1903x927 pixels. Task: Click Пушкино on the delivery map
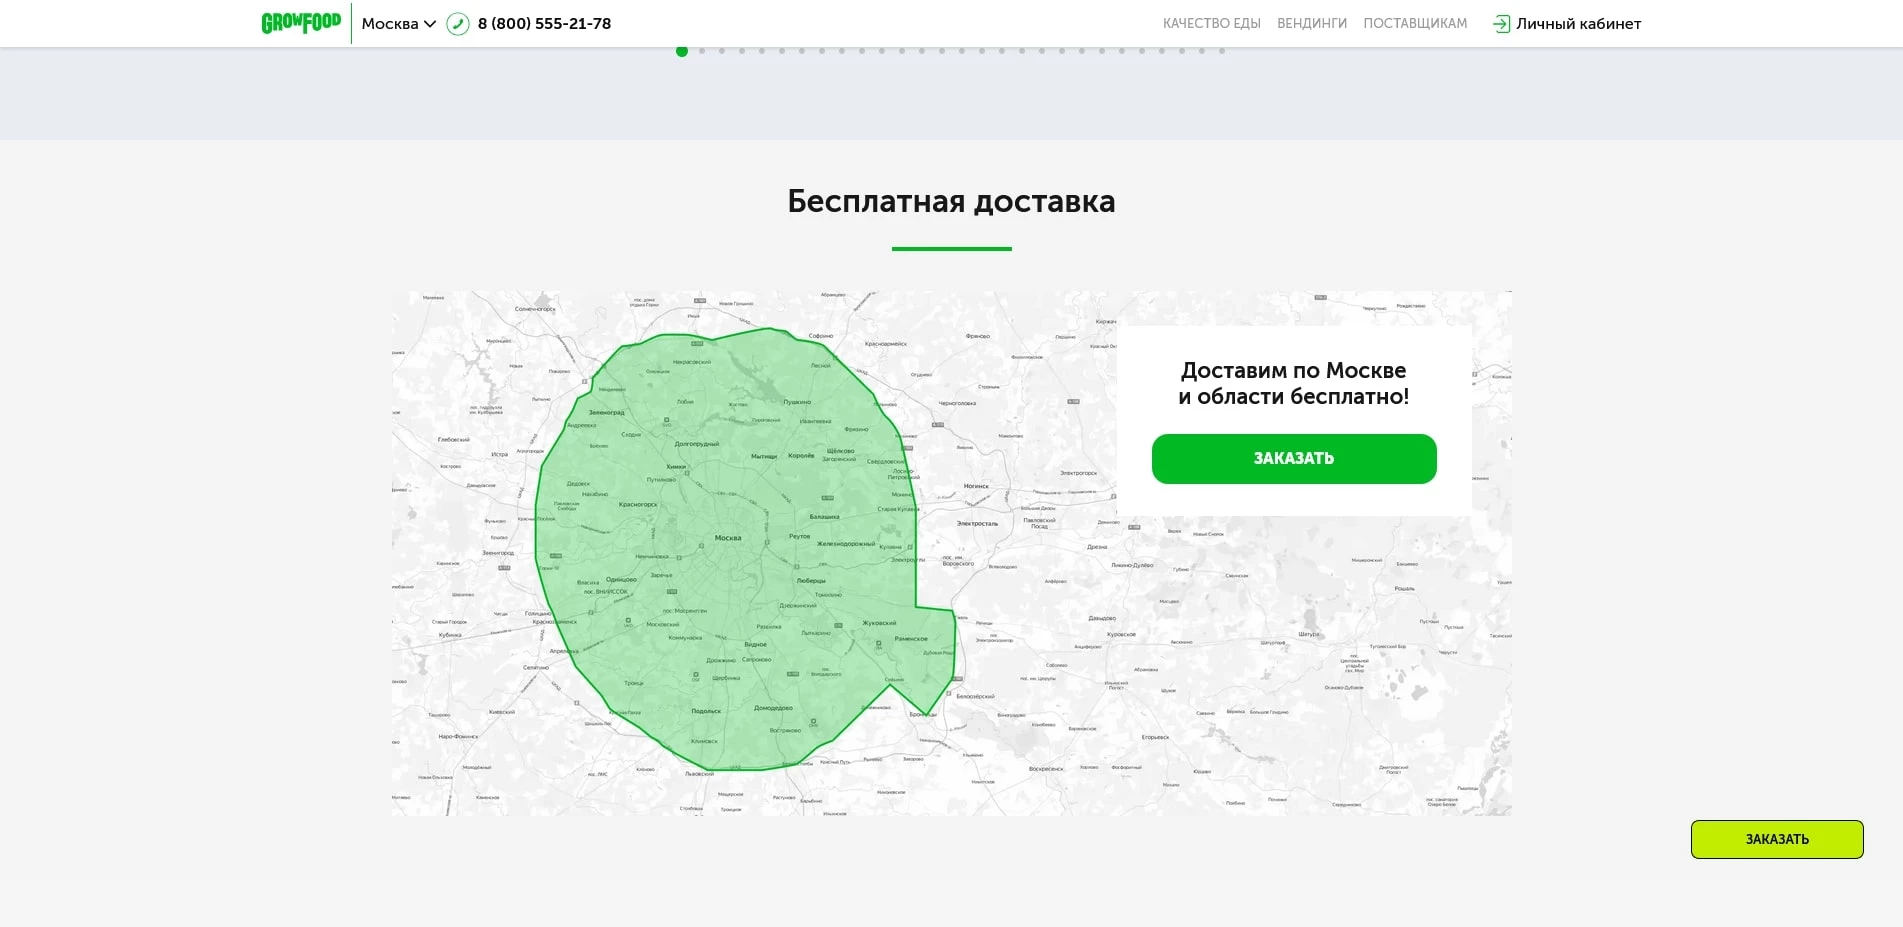tap(797, 402)
